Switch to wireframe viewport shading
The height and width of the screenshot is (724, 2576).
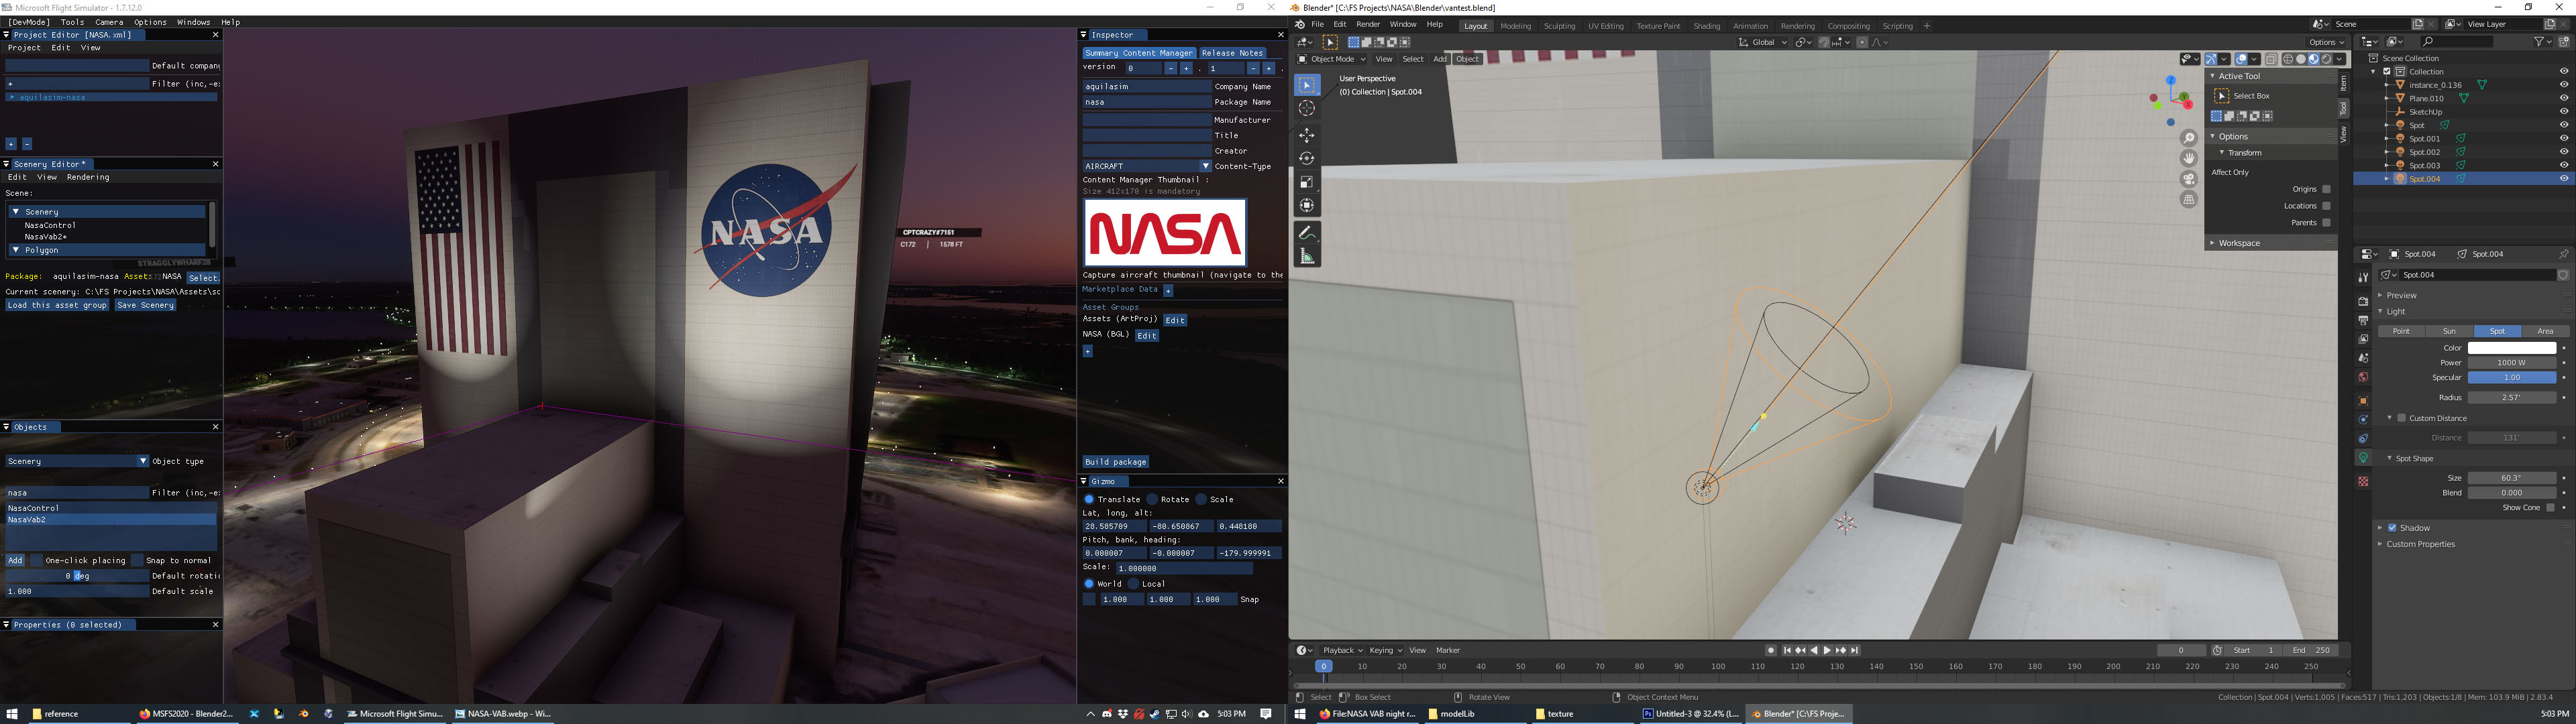(x=2288, y=59)
